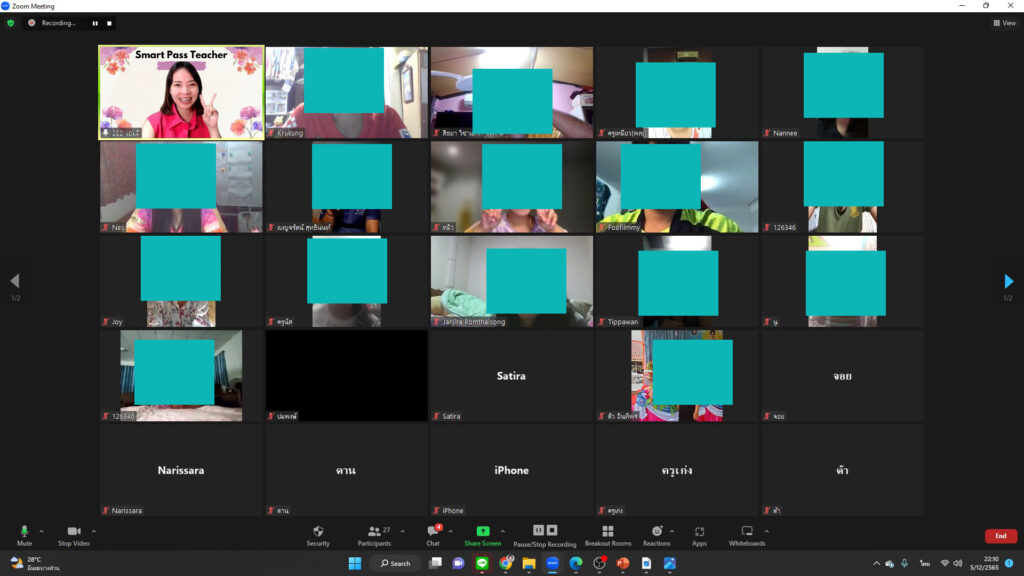Stop Video camera toggle
The width and height of the screenshot is (1024, 576).
(73, 535)
